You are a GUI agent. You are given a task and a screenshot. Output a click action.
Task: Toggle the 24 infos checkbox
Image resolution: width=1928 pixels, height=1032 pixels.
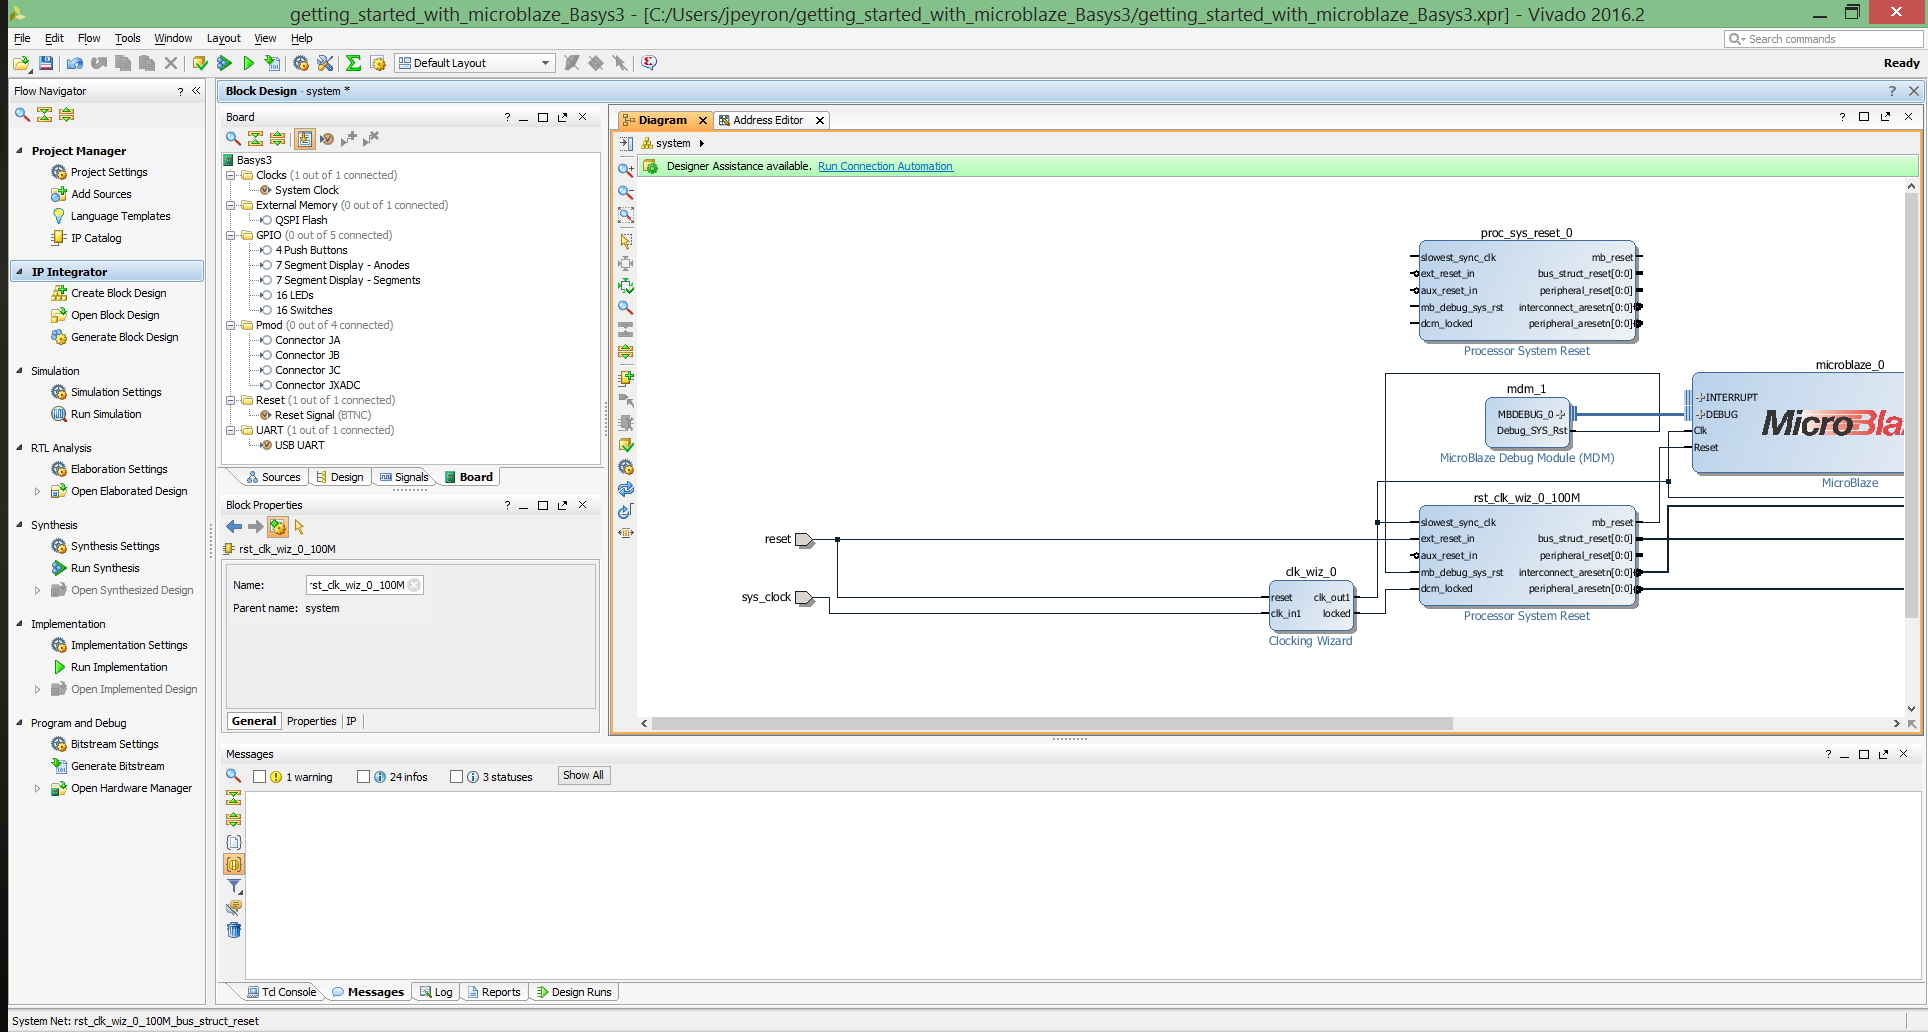pos(363,777)
